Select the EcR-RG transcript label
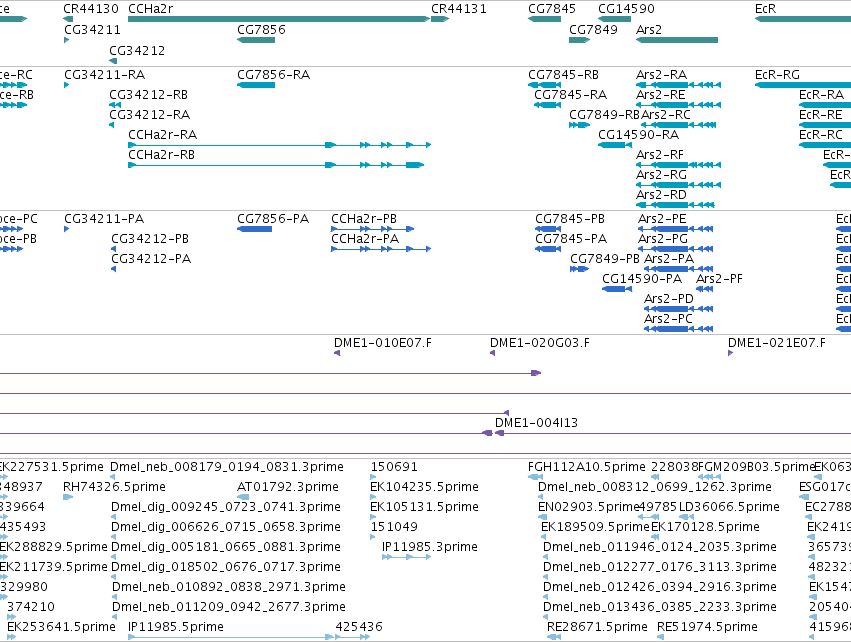The width and height of the screenshot is (851, 642). [x=777, y=75]
